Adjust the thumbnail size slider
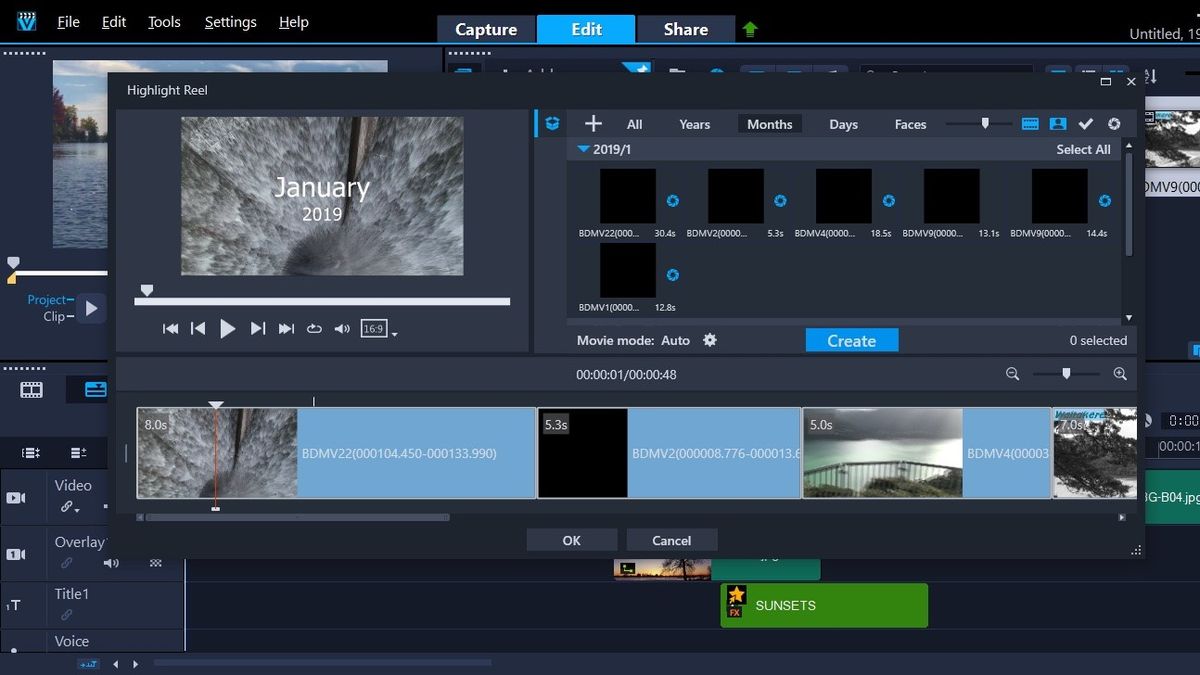The image size is (1200, 675). pos(987,123)
